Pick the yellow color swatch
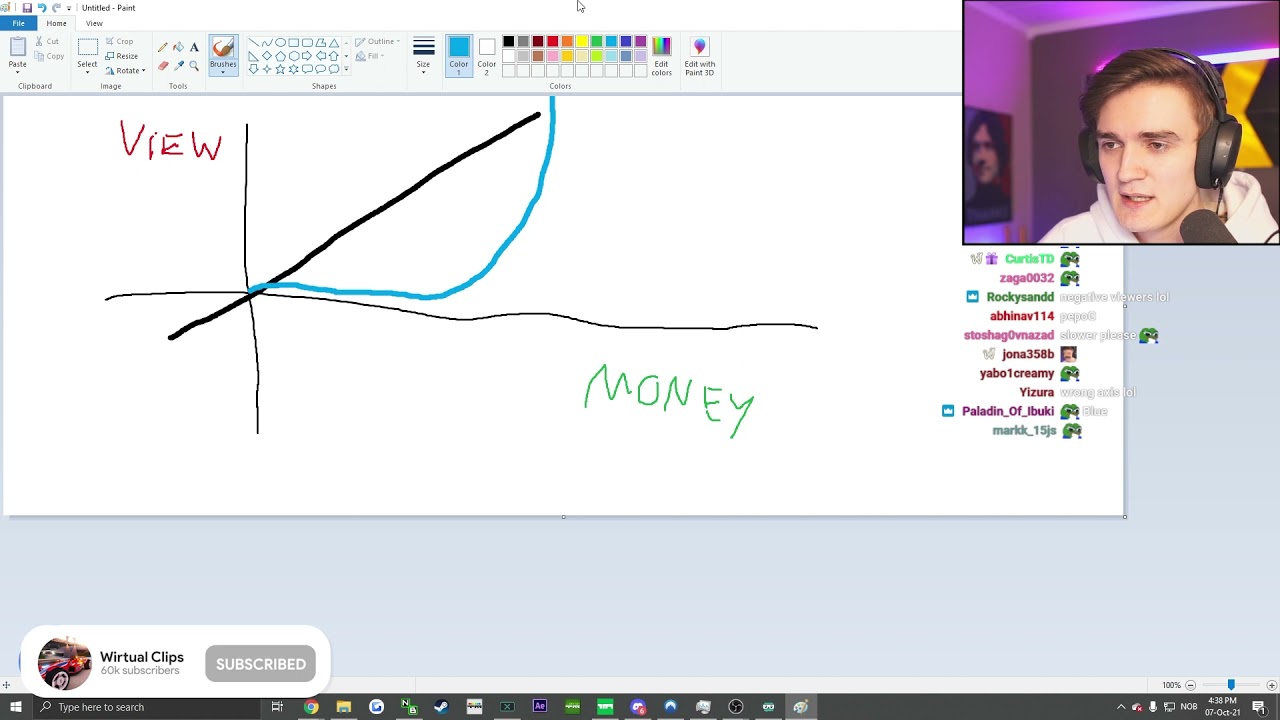Image resolution: width=1280 pixels, height=720 pixels. tap(582, 41)
